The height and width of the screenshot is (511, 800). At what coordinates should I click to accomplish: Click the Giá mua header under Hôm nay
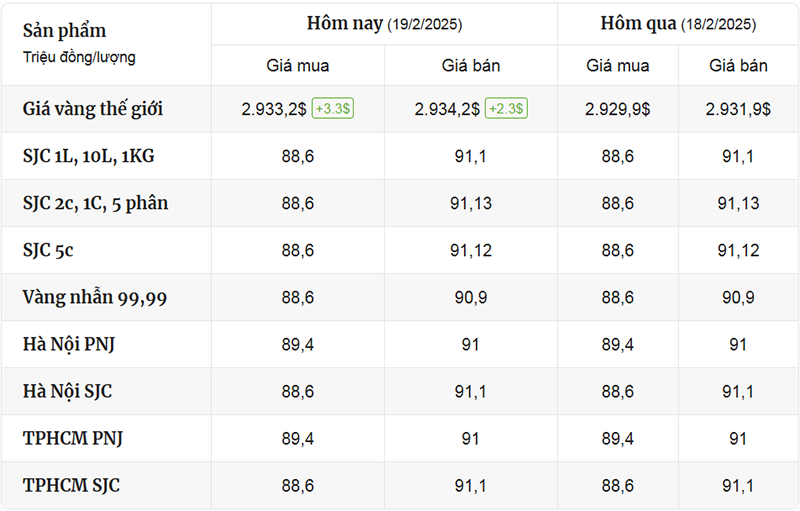297,66
